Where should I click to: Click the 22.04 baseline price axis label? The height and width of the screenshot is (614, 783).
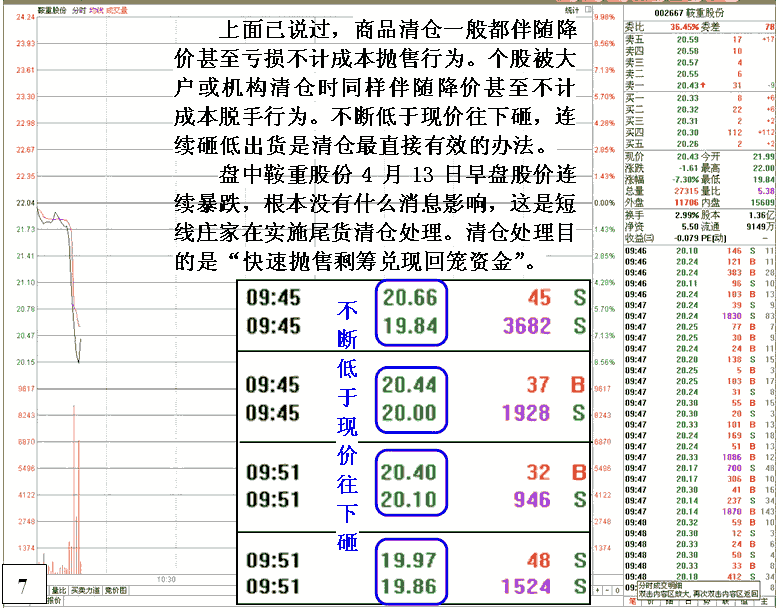[x=25, y=203]
